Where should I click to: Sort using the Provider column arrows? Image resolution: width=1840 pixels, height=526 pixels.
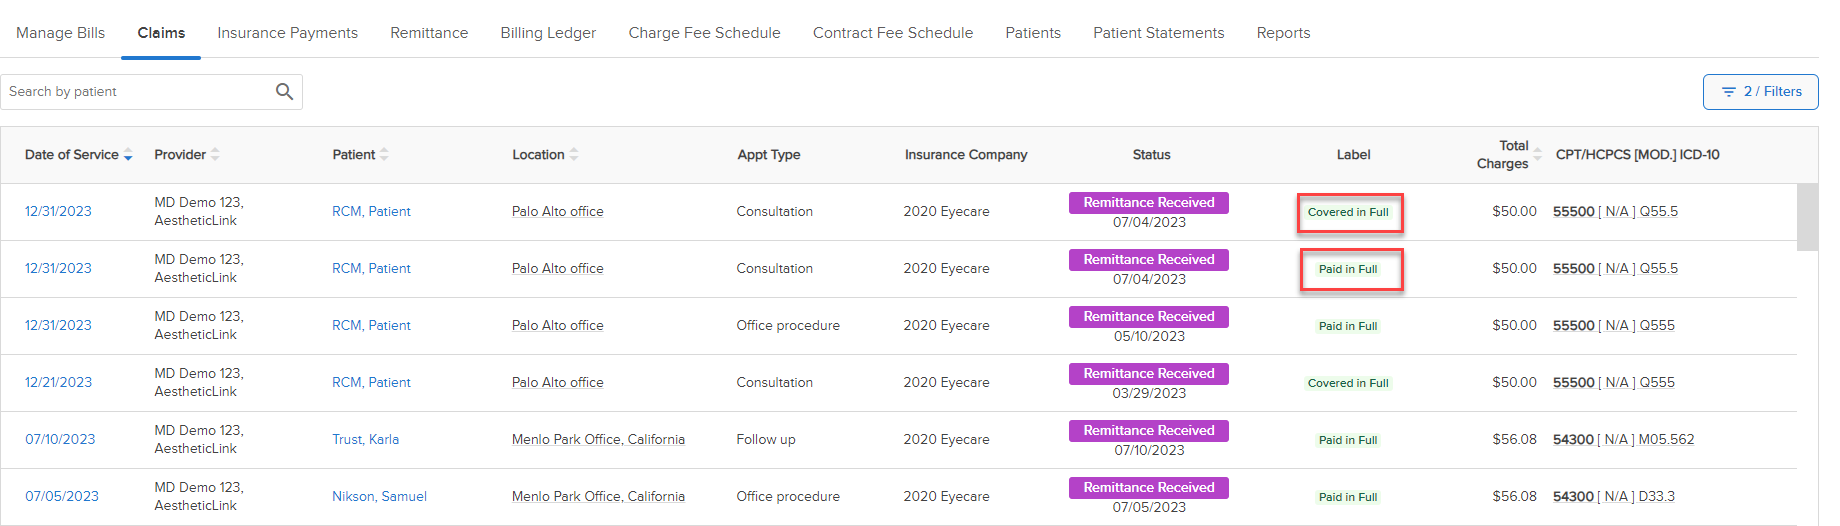[x=215, y=155]
